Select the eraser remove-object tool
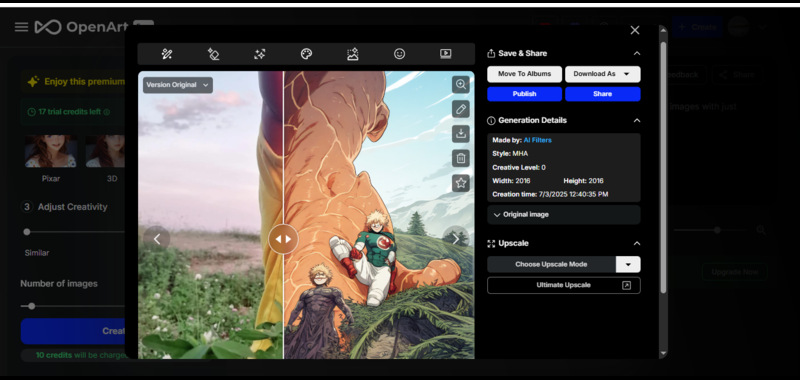 (213, 54)
